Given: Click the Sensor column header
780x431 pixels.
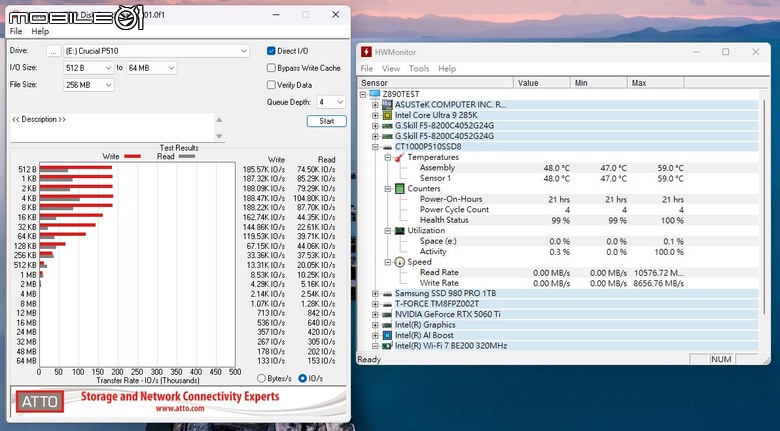Looking at the screenshot, I should point(435,83).
